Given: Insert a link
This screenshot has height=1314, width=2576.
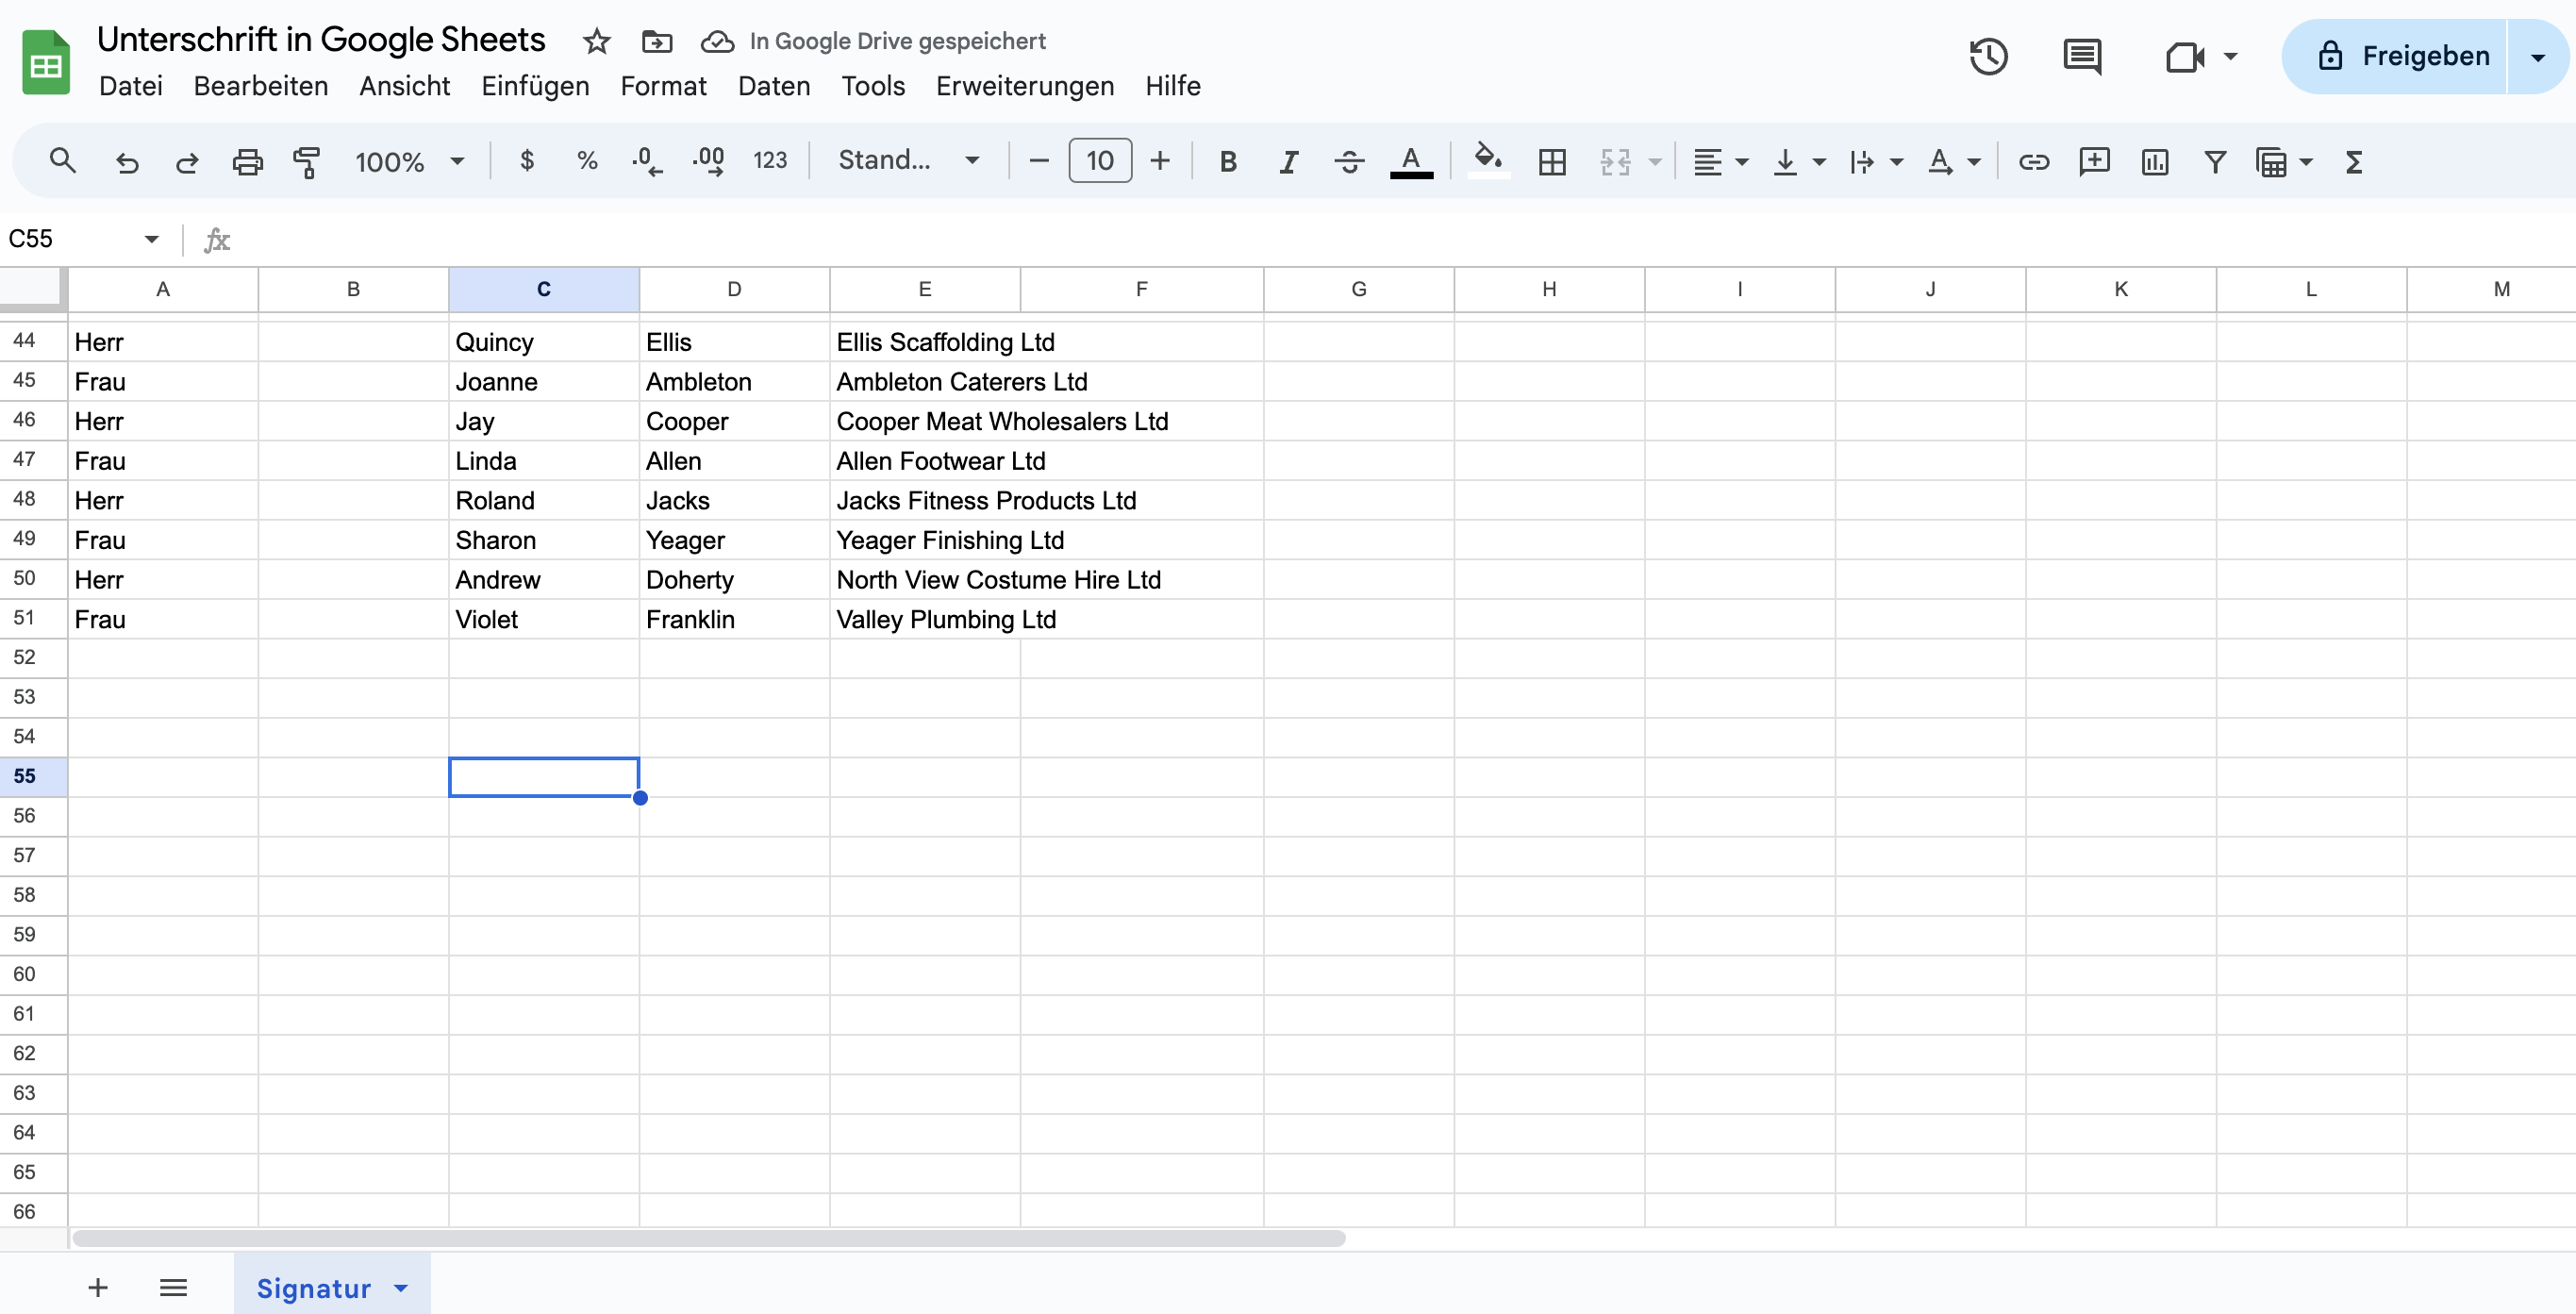Looking at the screenshot, I should click(x=2033, y=161).
